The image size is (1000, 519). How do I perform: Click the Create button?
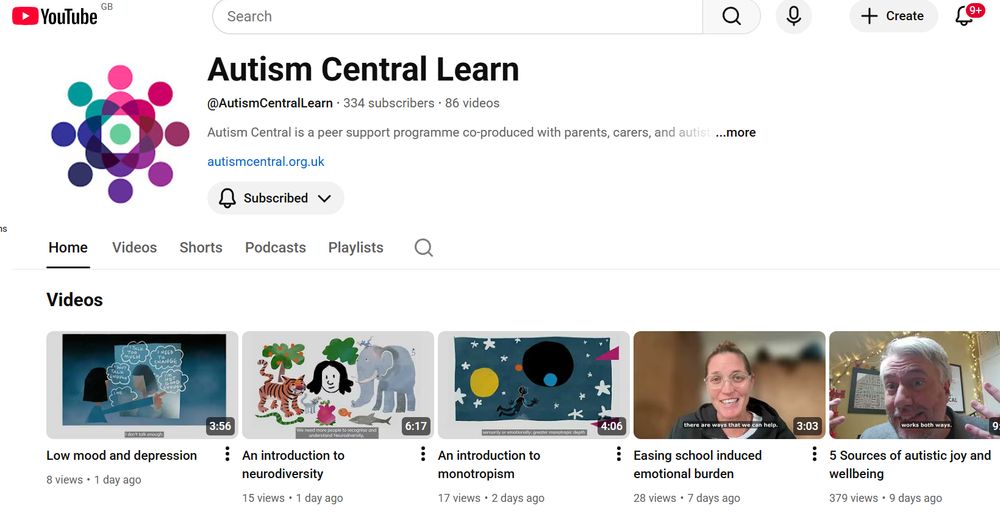(x=893, y=16)
